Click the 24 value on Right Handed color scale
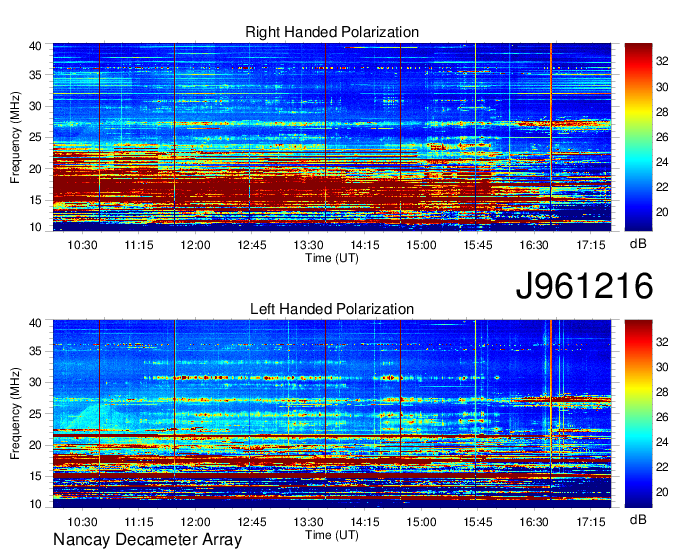The width and height of the screenshot is (680, 552). [x=662, y=162]
